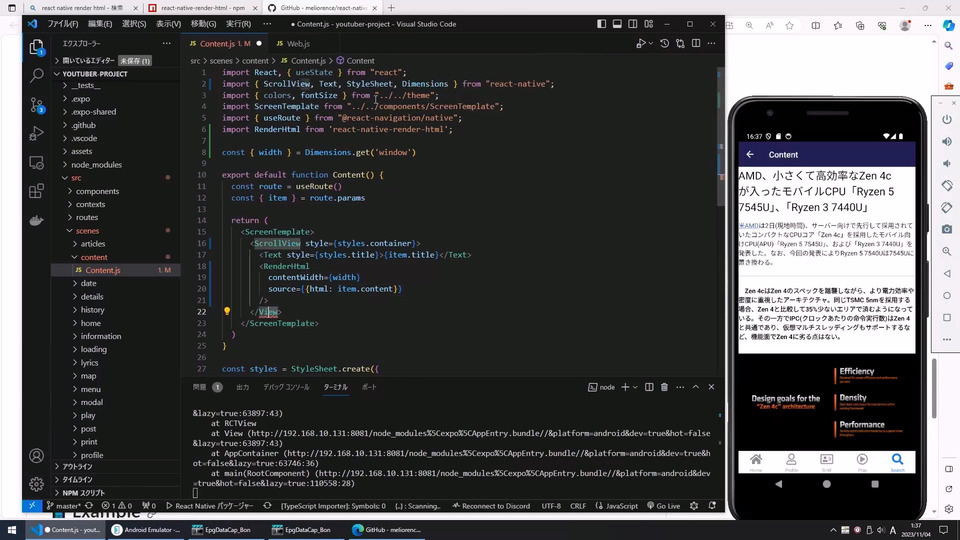Click Go Live in status bar
The width and height of the screenshot is (960, 540).
(664, 506)
